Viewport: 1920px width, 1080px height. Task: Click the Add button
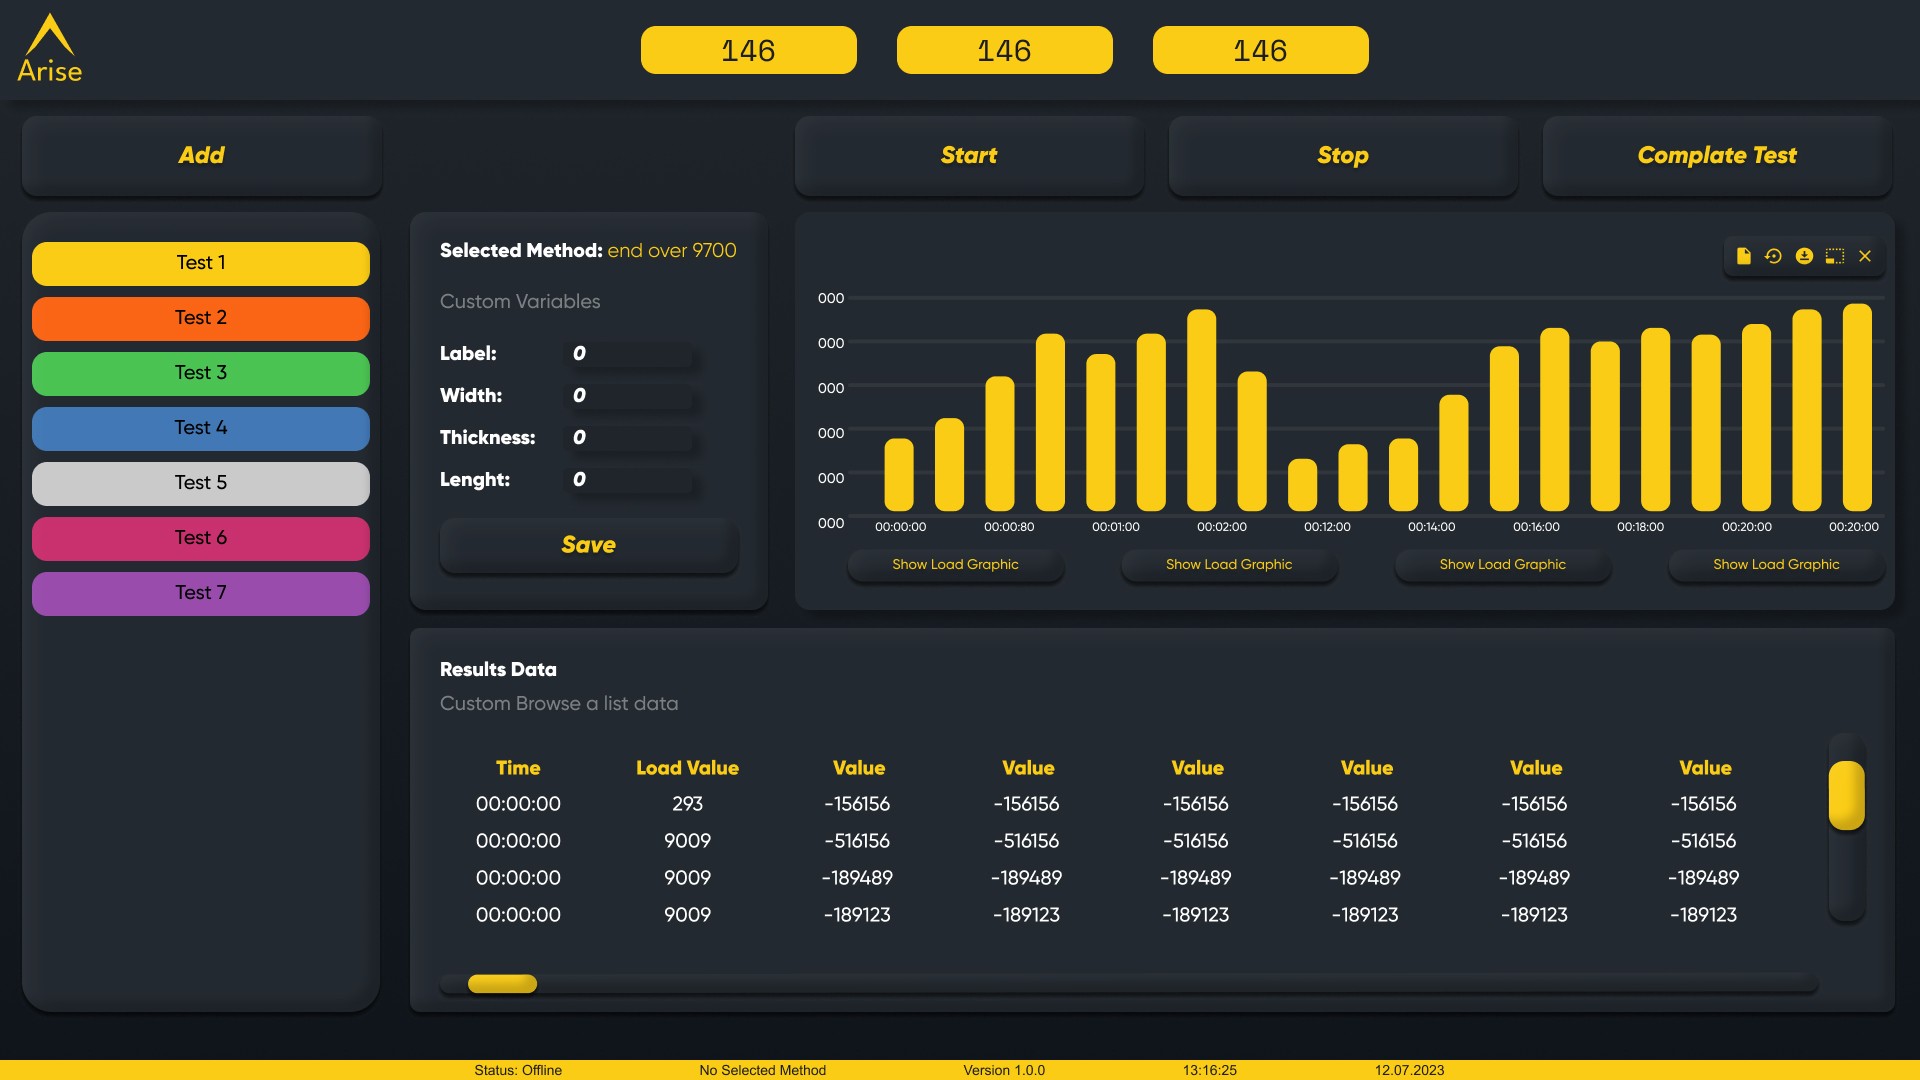pyautogui.click(x=201, y=155)
